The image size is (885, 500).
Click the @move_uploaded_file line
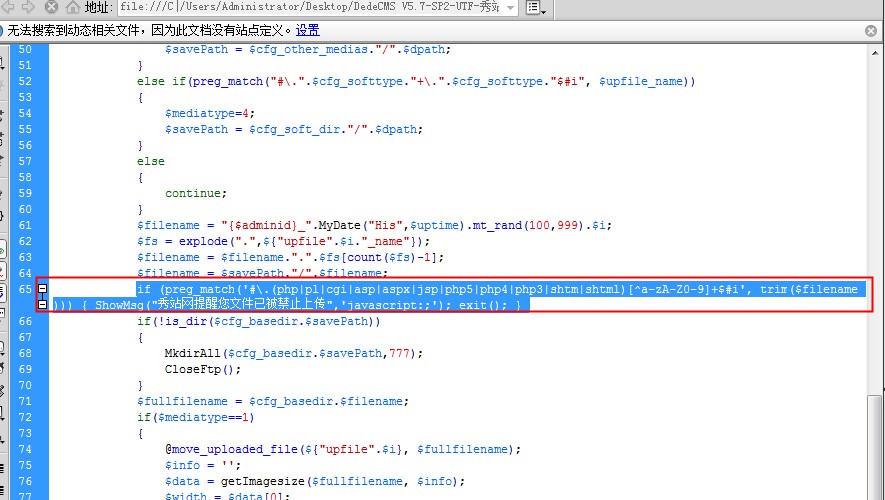pos(343,449)
